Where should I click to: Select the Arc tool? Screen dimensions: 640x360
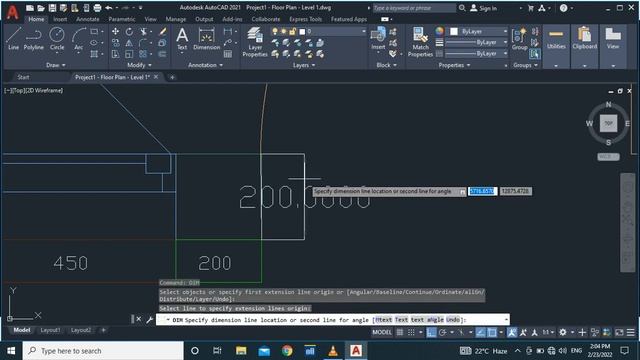79,39
